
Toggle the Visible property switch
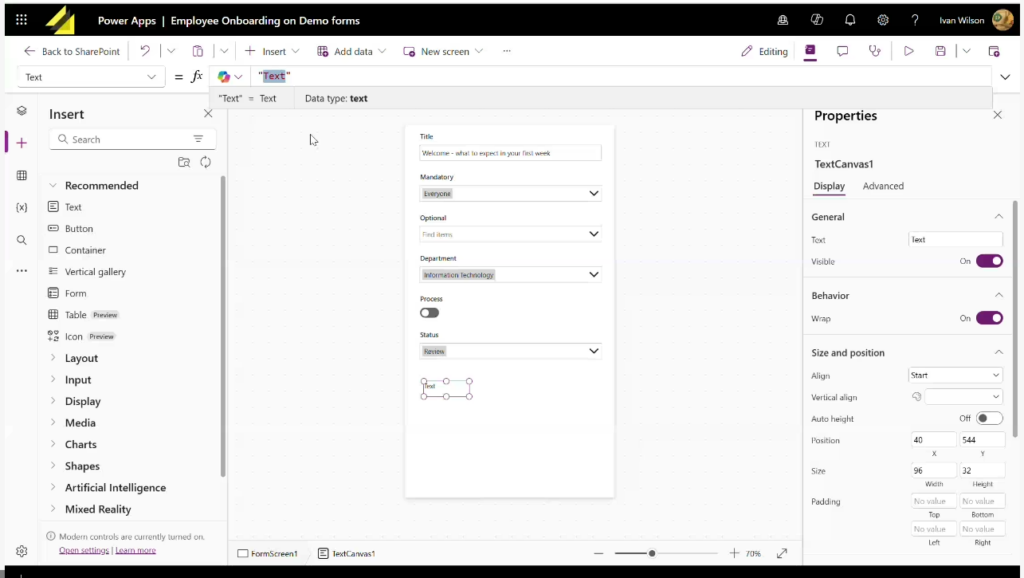(x=988, y=261)
